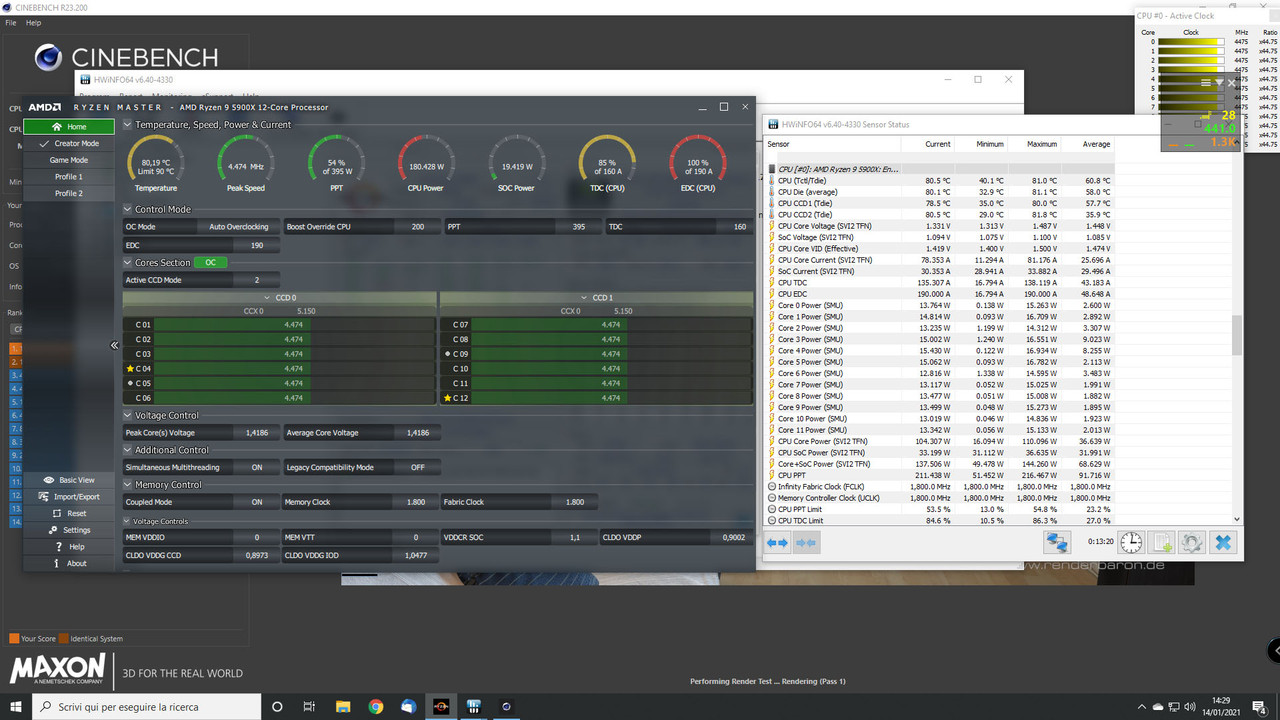Open the File menu in Cinebench
The height and width of the screenshot is (720, 1280).
click(11, 23)
